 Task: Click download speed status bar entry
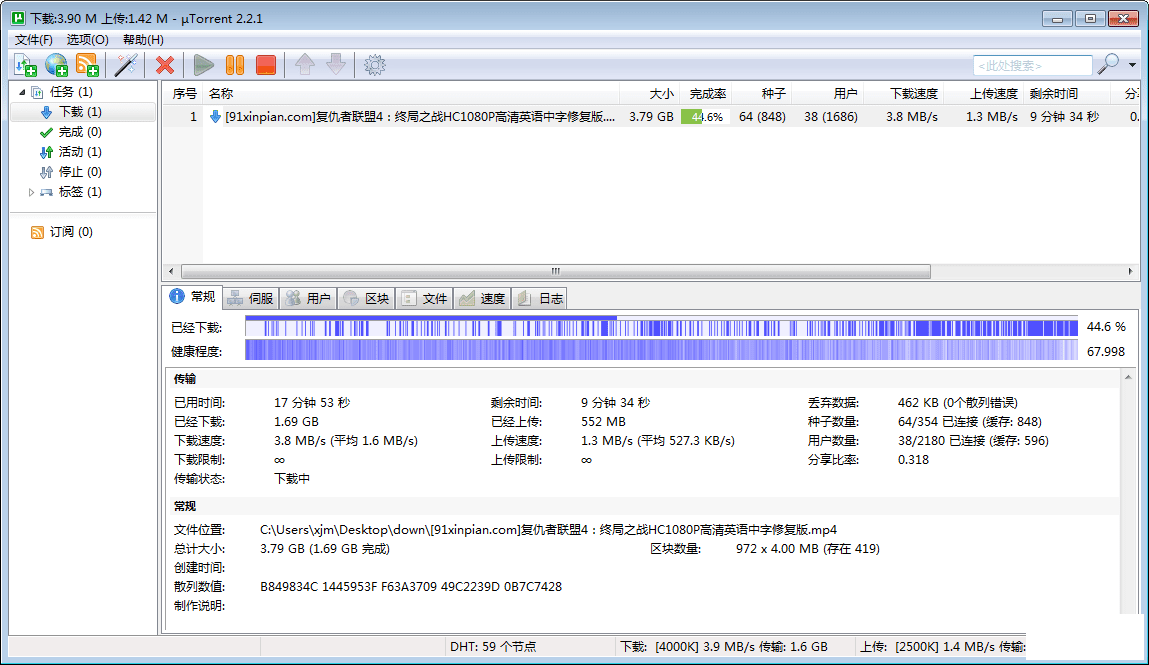[x=724, y=647]
